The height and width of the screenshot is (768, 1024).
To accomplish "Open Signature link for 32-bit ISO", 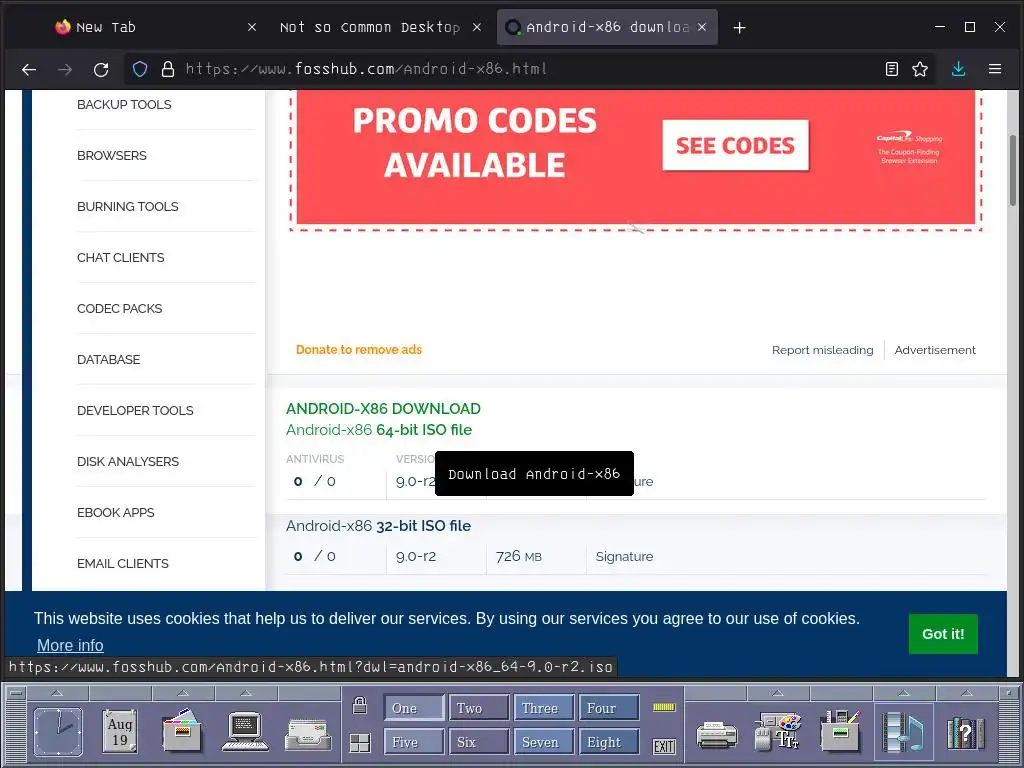I will point(624,556).
